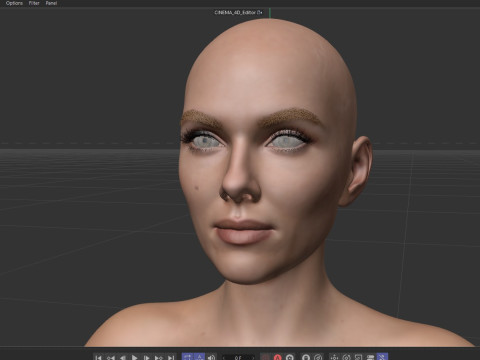
Task: Toggle point level animation recording
Action: 382,357
